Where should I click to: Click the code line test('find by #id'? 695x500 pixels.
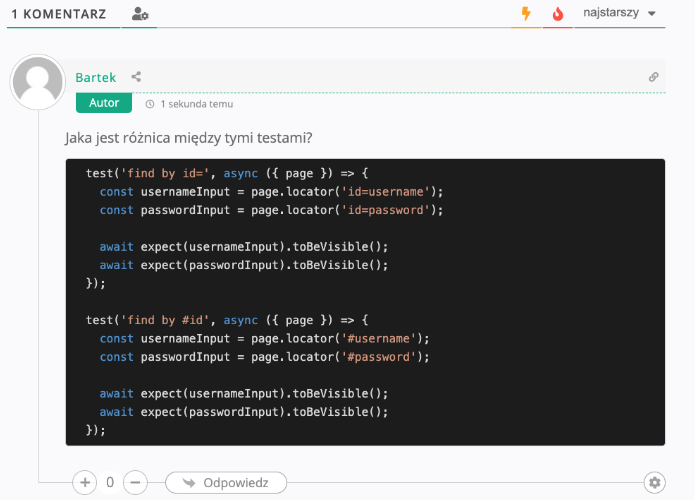[x=227, y=320]
